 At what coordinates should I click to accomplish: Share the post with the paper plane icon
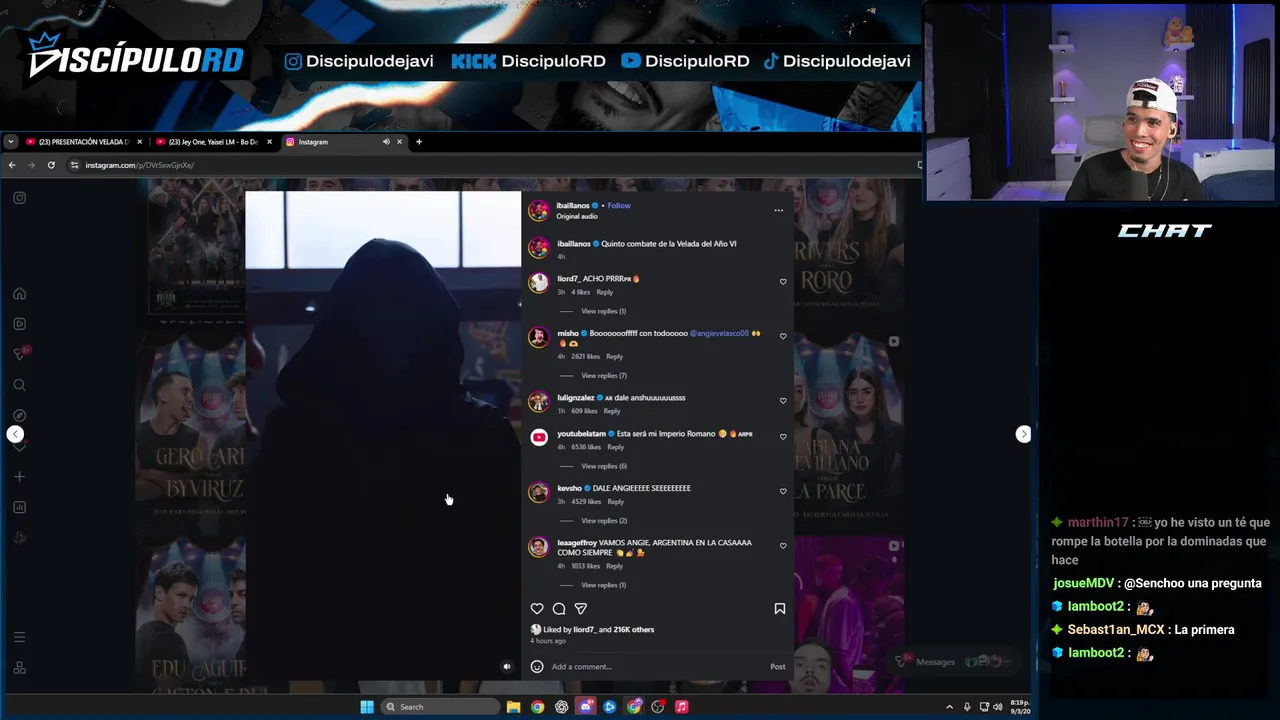(x=580, y=608)
